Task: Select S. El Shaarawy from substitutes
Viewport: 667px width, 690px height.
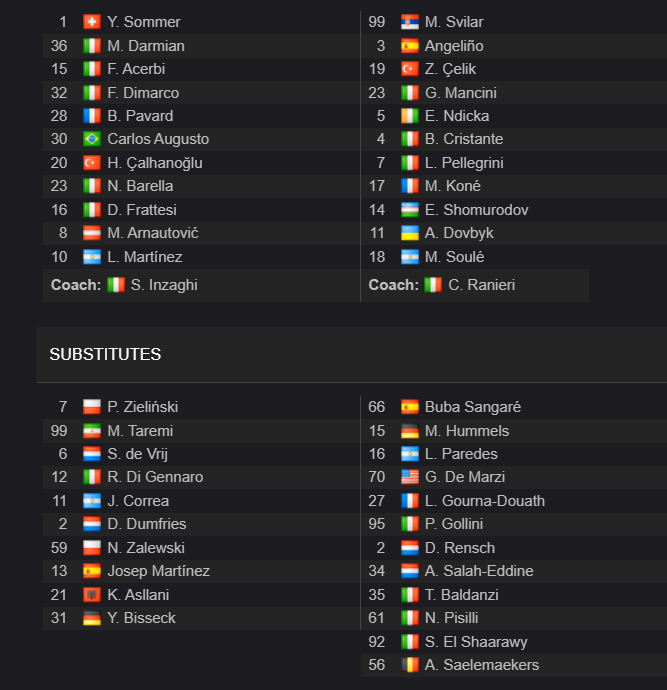Action: coord(476,642)
